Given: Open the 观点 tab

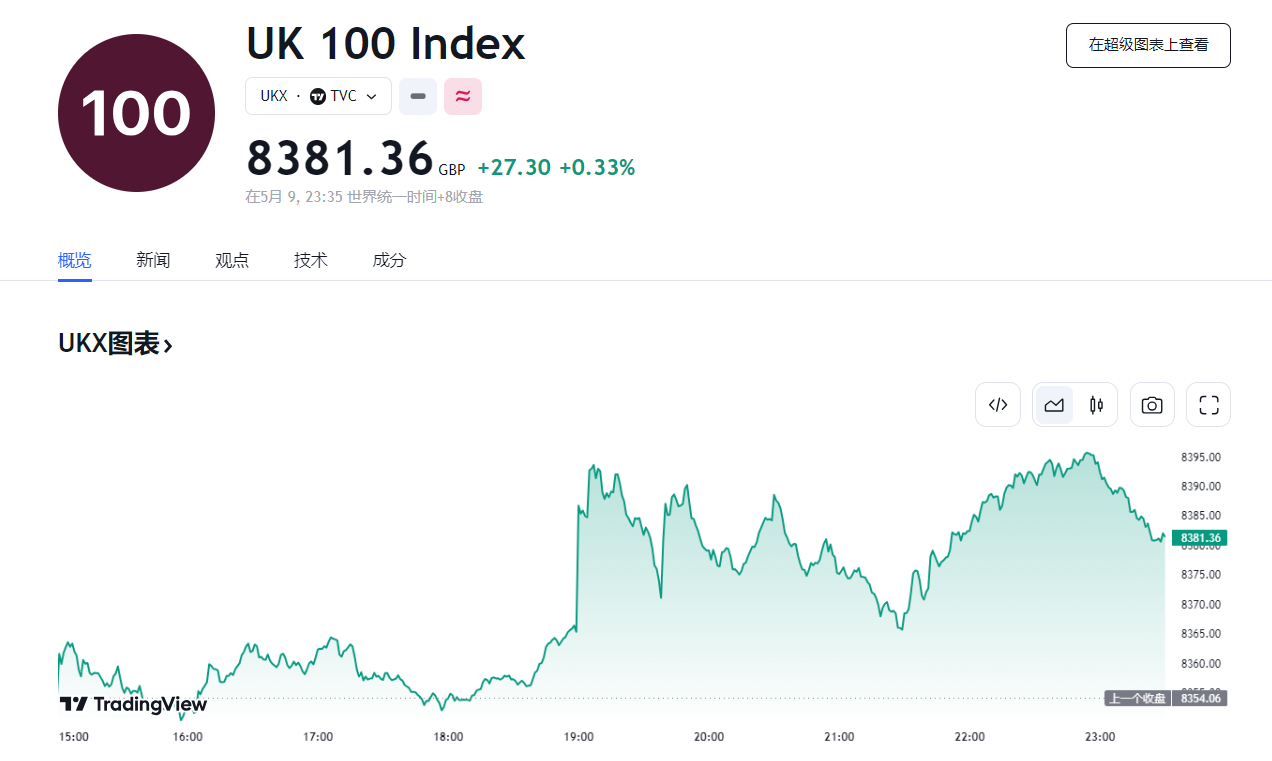Looking at the screenshot, I should pyautogui.click(x=232, y=260).
